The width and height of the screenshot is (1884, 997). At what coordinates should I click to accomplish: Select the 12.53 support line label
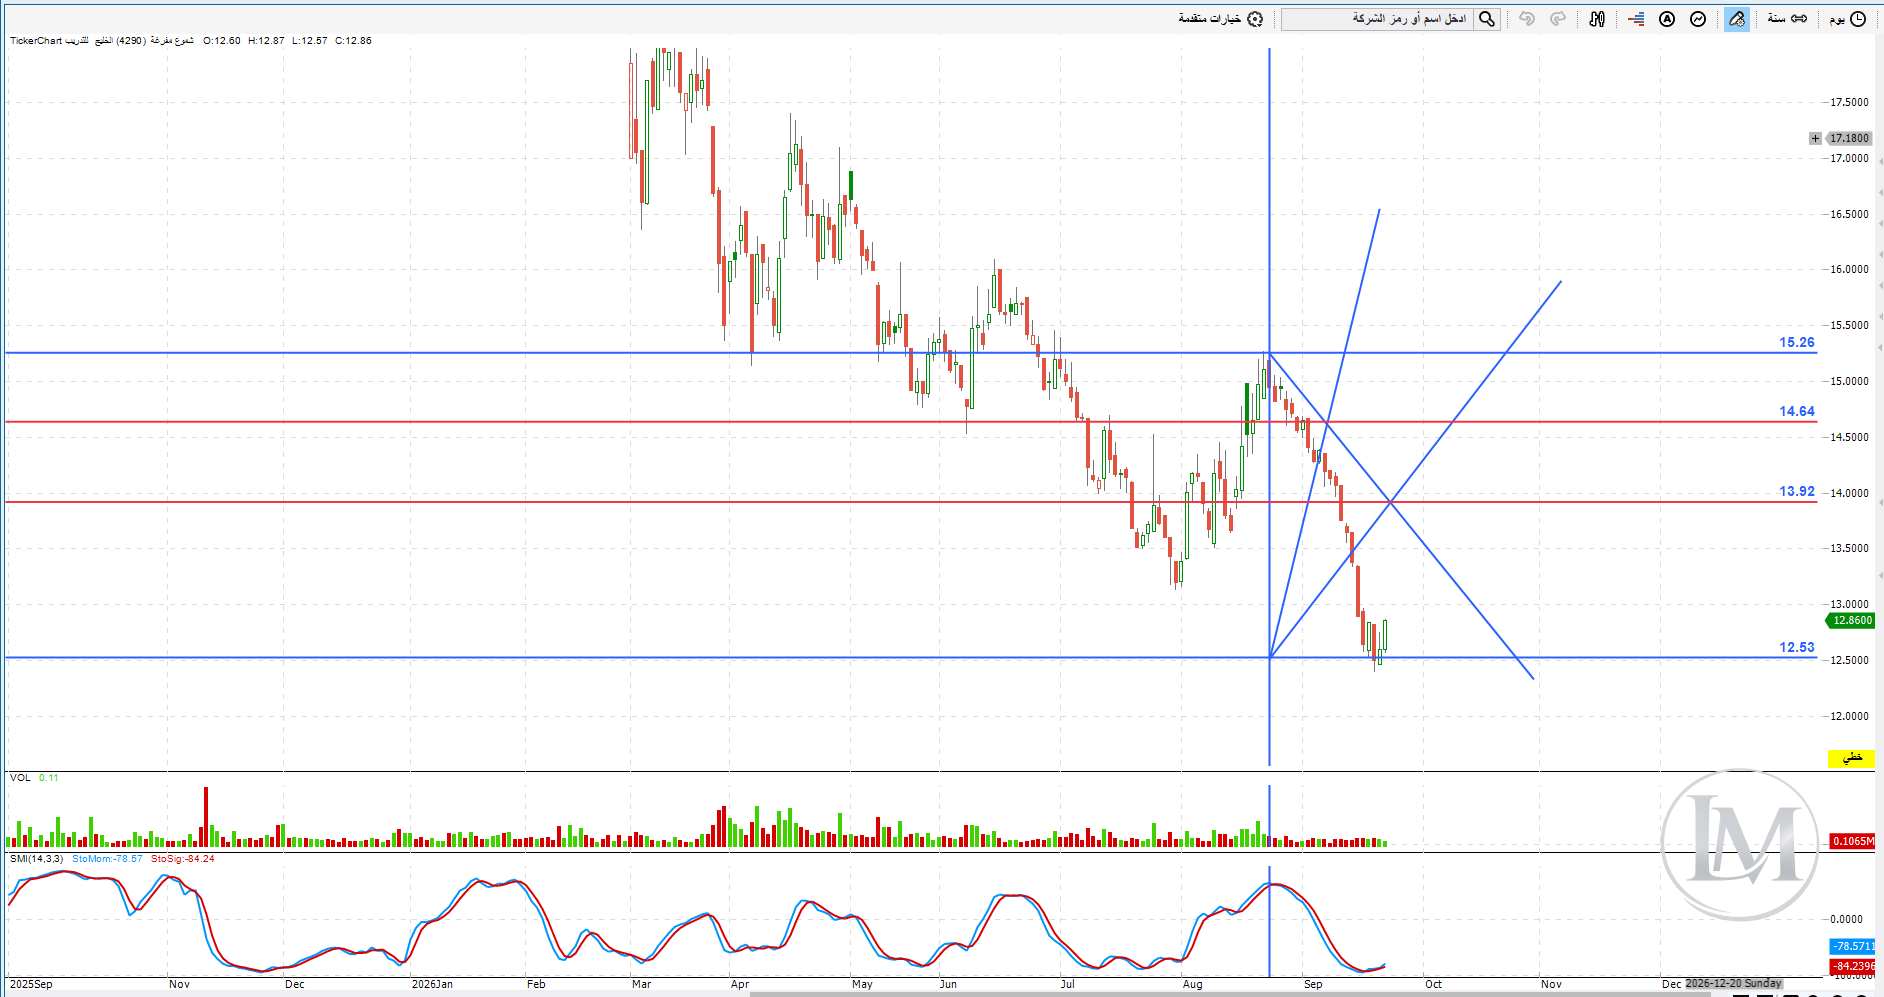(1796, 647)
